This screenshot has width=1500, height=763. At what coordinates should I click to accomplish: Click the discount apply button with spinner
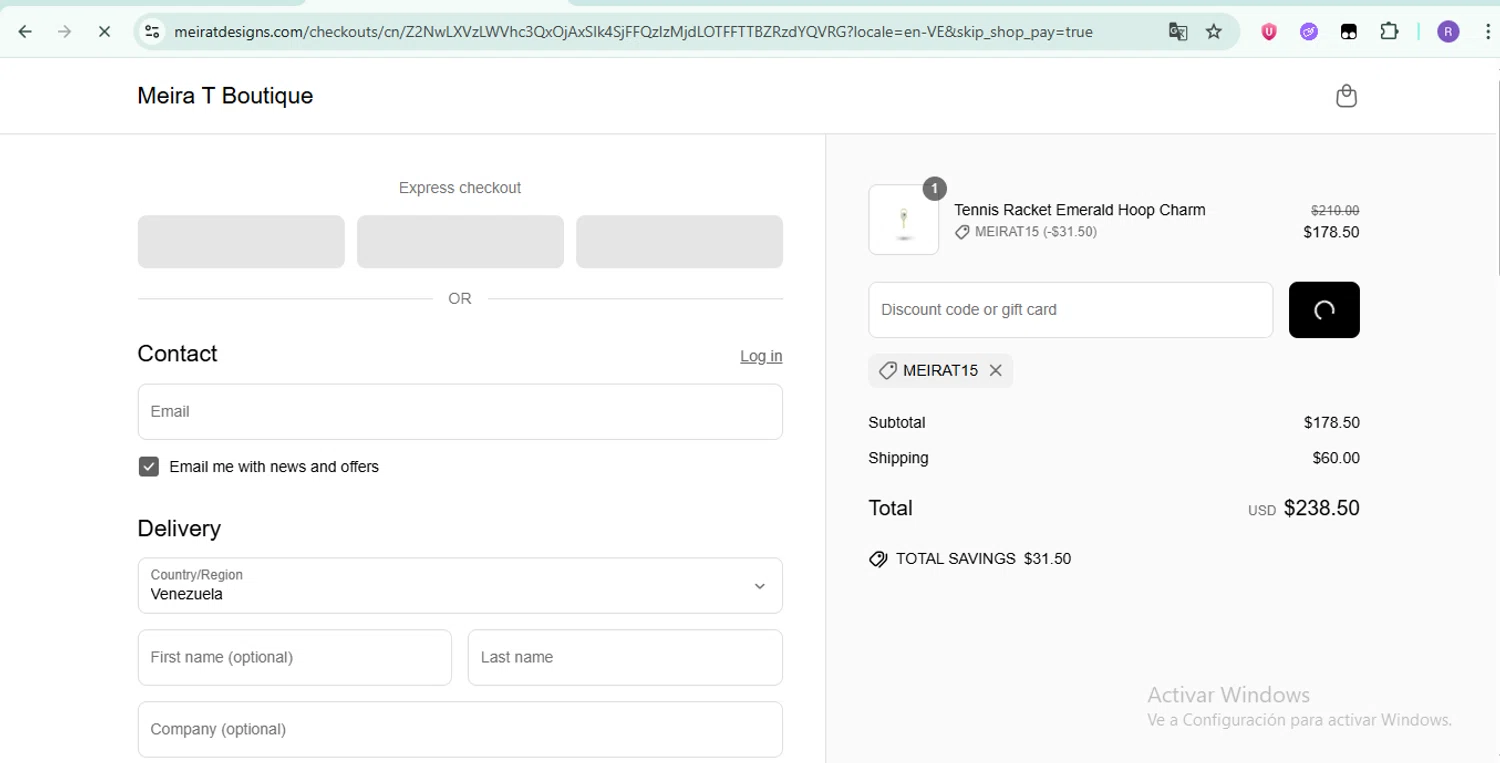1324,310
